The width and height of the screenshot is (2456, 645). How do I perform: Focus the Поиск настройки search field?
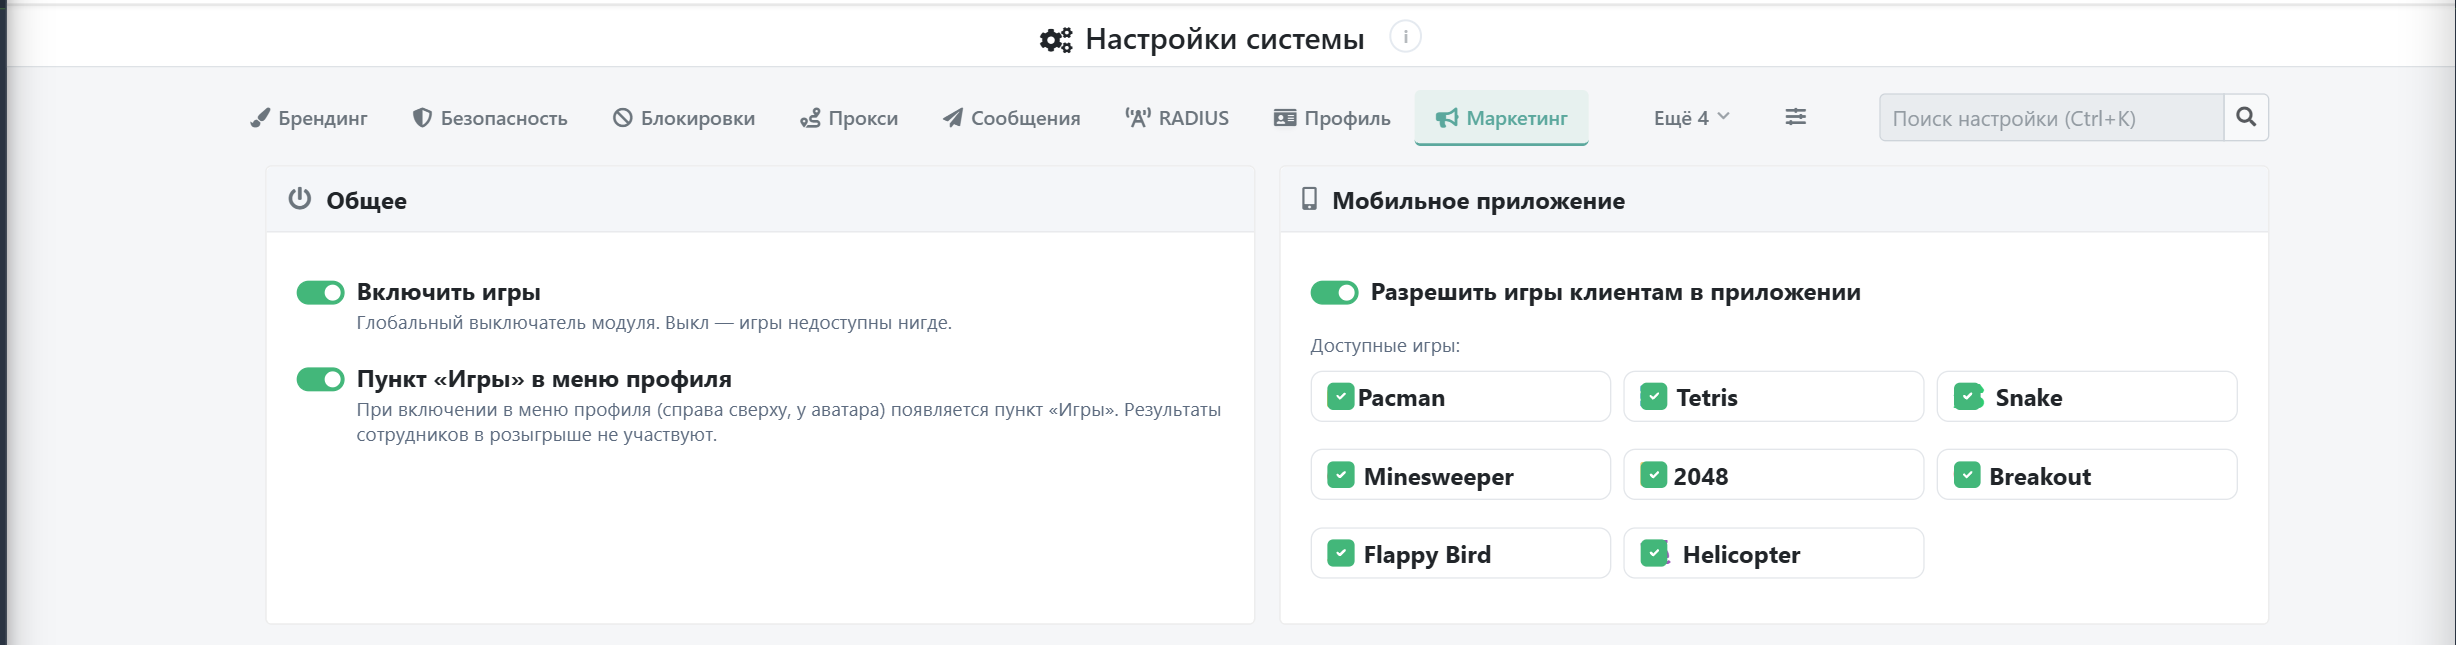pos(2051,118)
